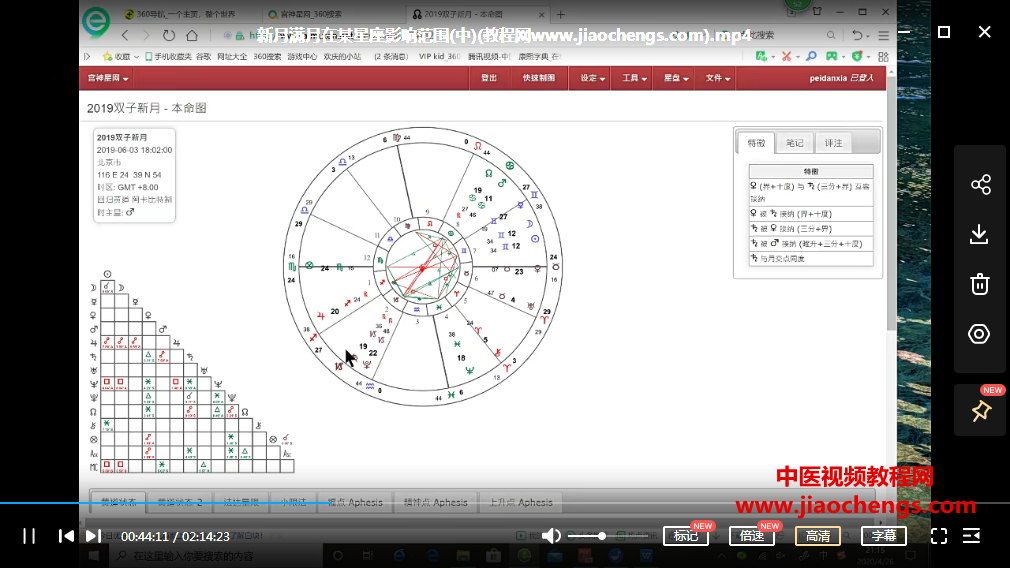This screenshot has height=568, width=1010.
Task: Open the playlist panel icon
Action: click(x=971, y=536)
